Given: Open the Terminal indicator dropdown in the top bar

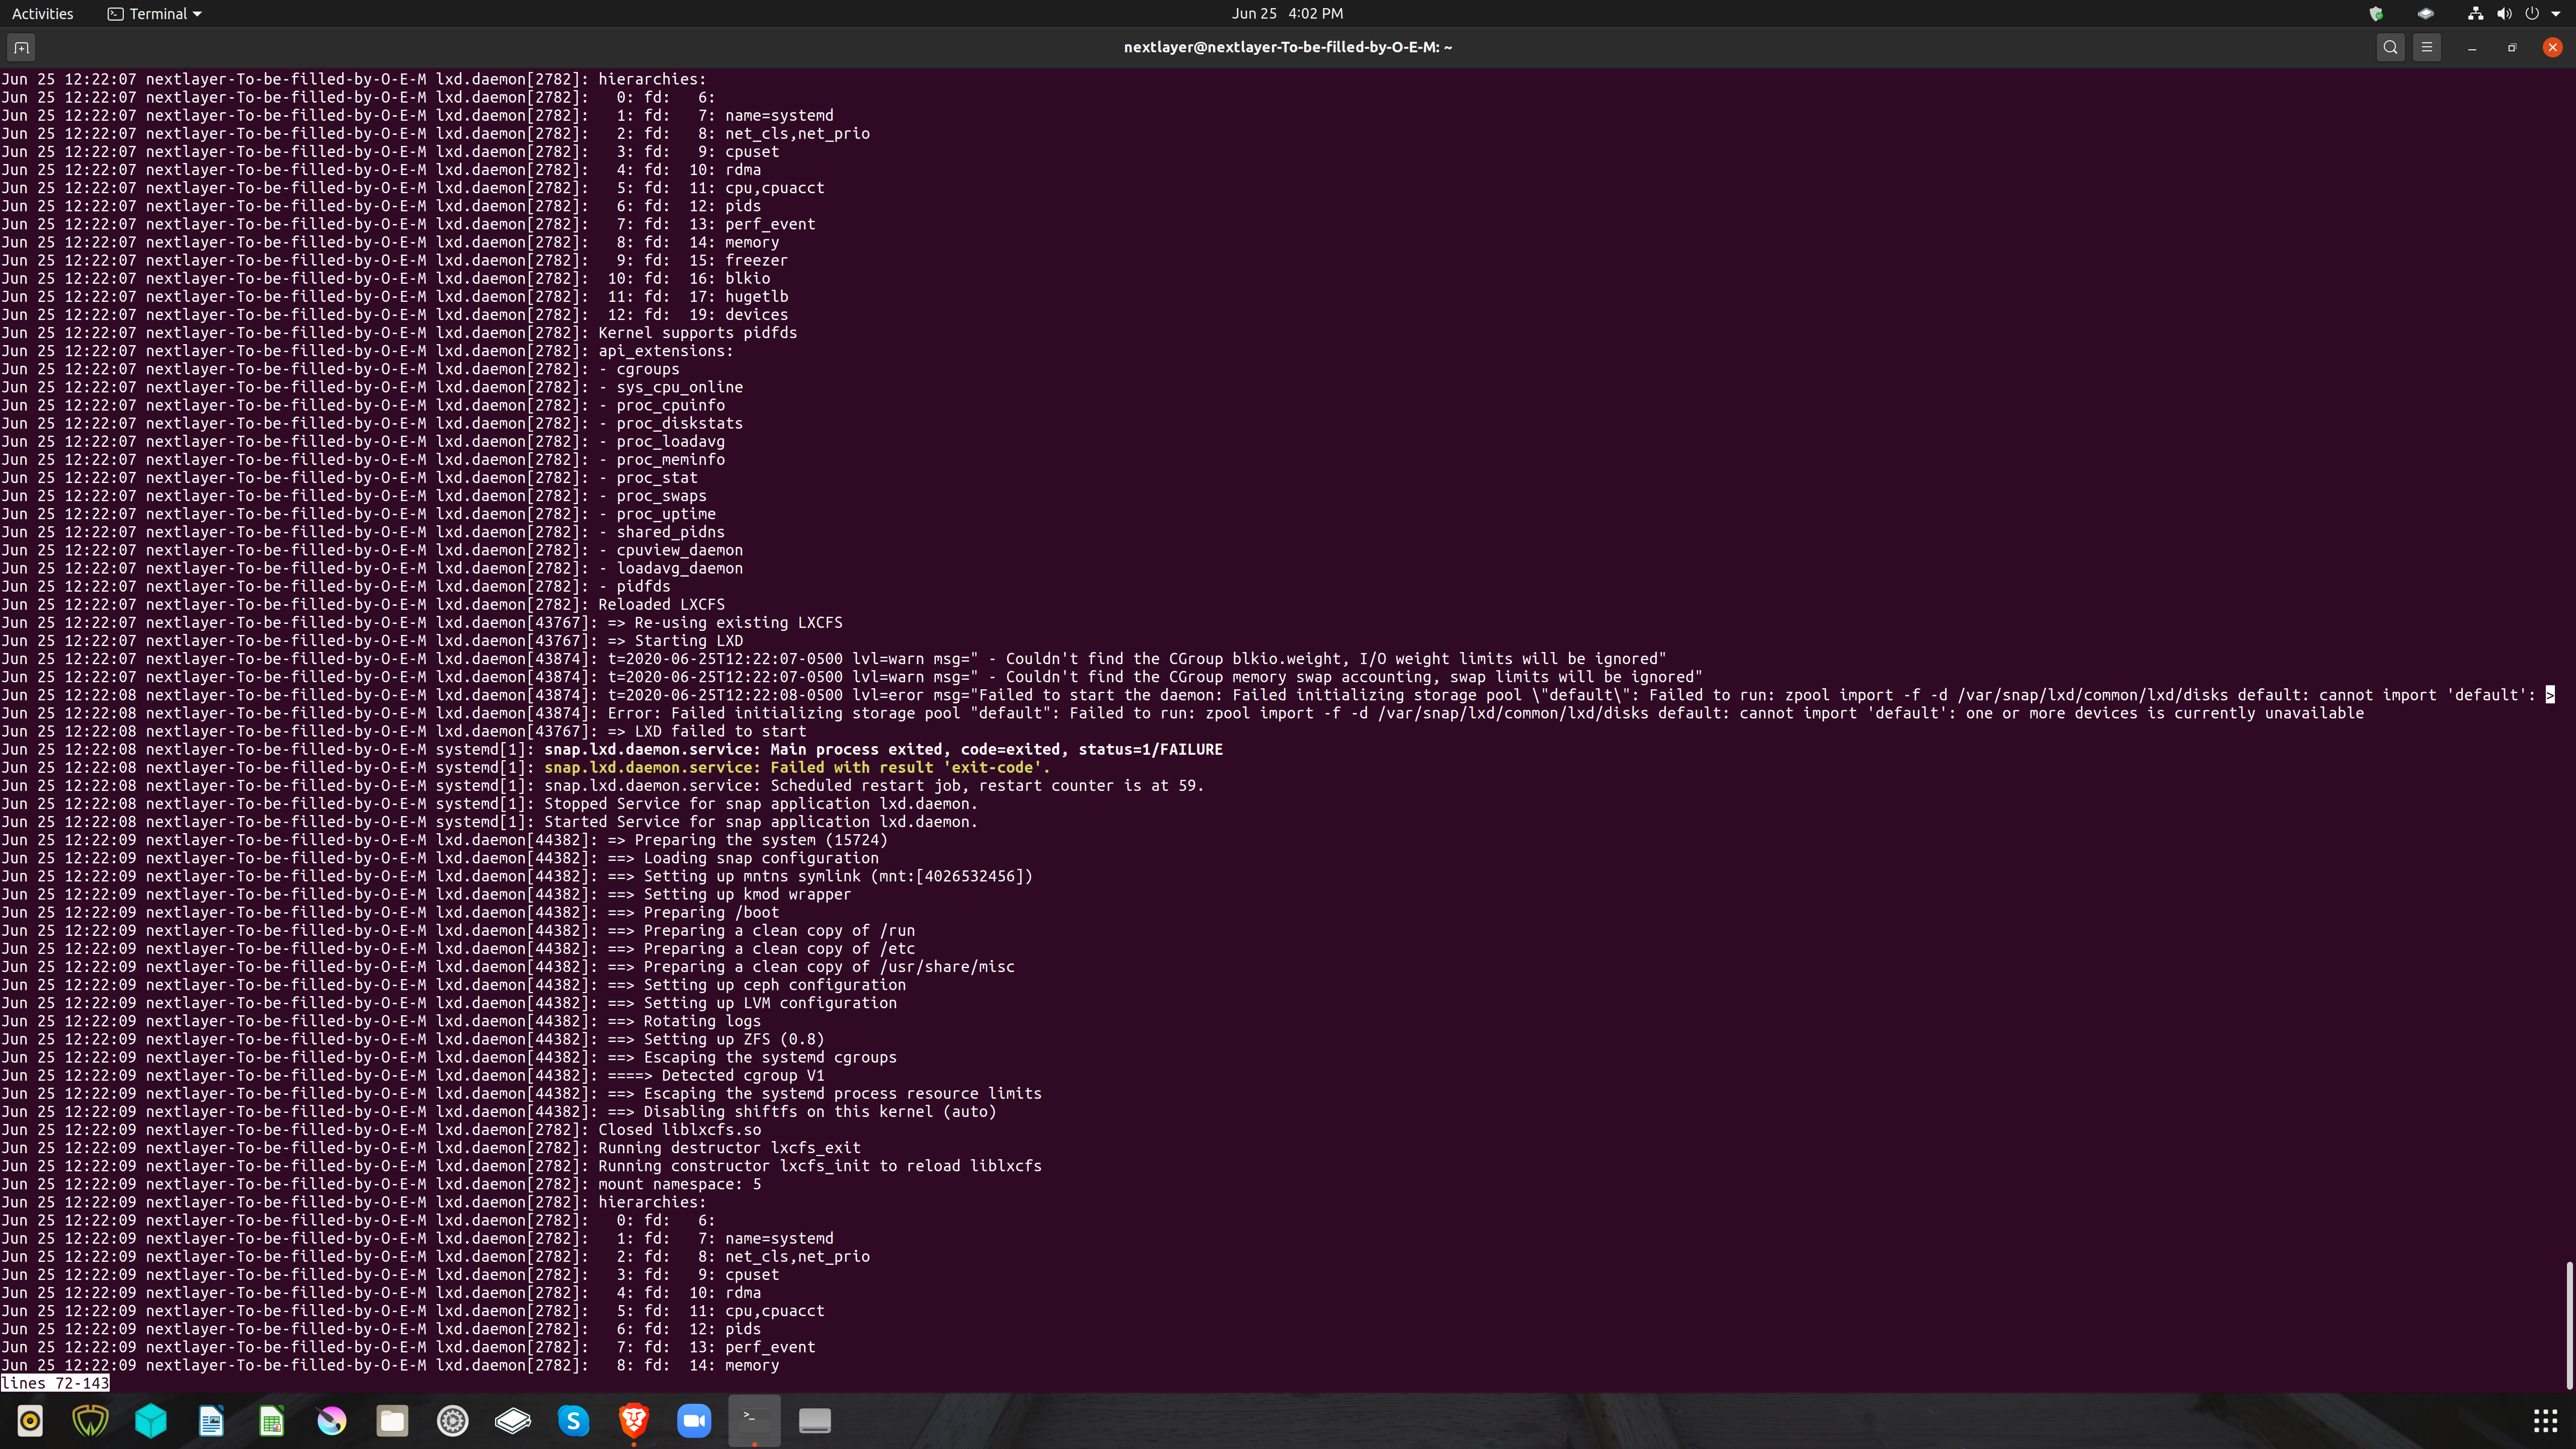Looking at the screenshot, I should coord(153,13).
